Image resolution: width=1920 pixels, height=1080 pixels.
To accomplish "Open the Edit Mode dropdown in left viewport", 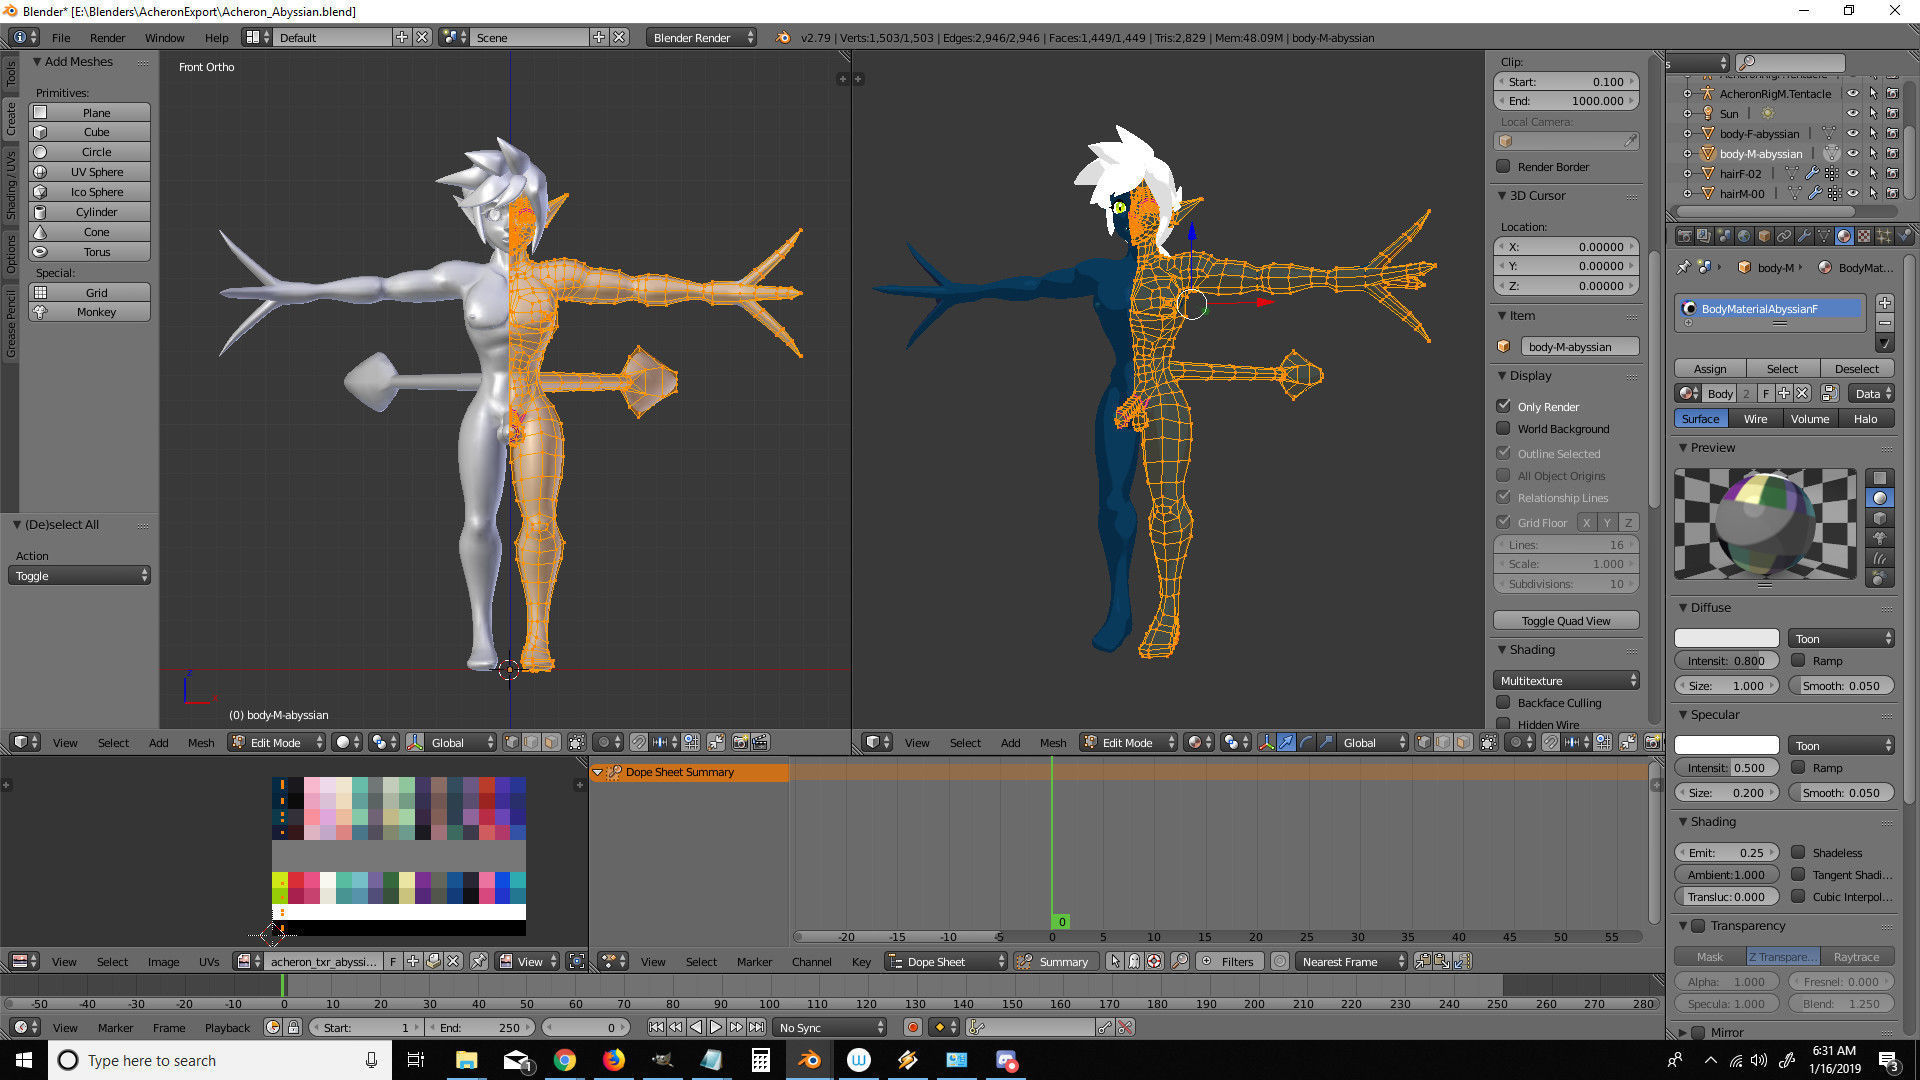I will pos(277,742).
